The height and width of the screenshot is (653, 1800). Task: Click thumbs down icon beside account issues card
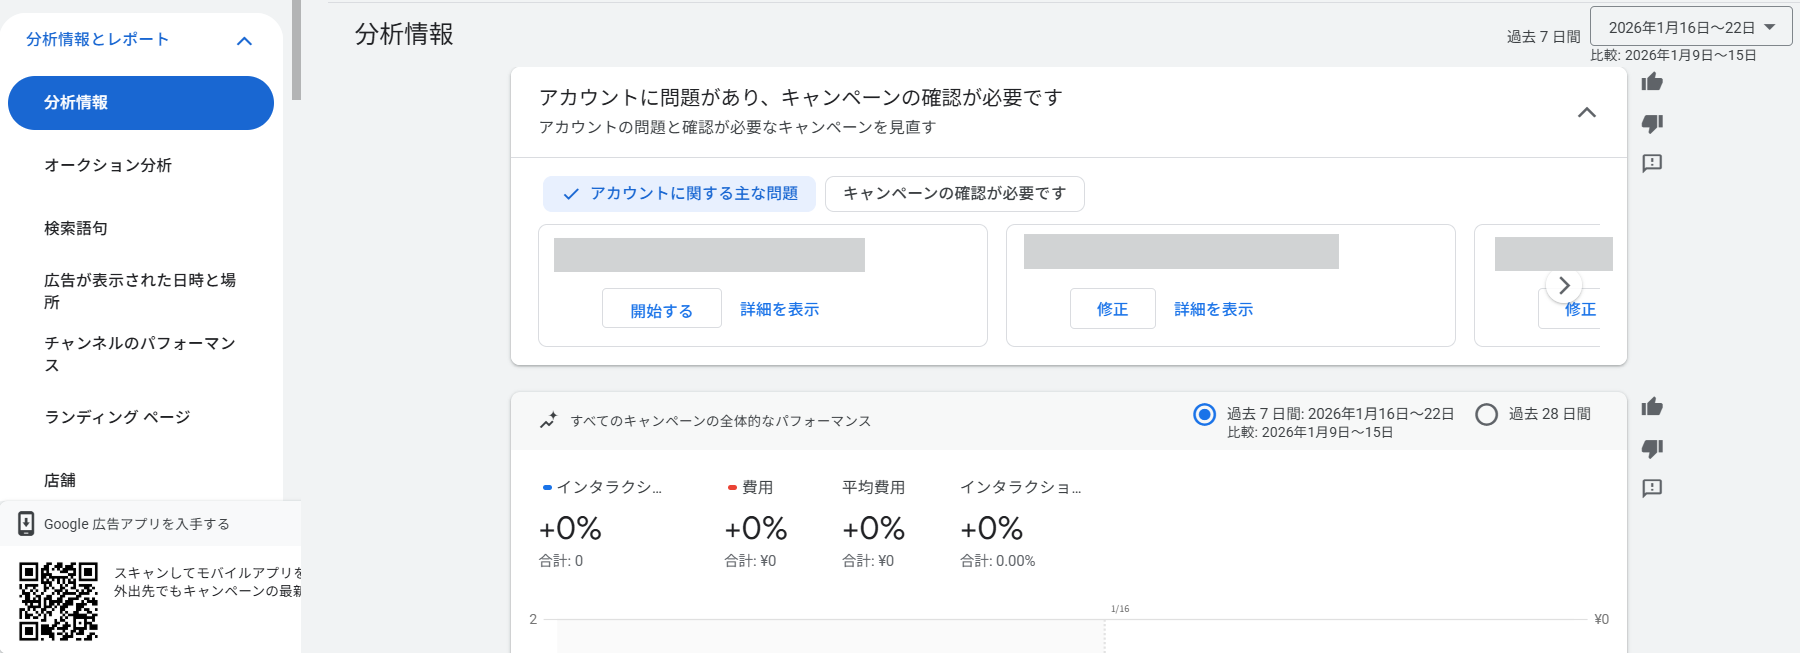pyautogui.click(x=1652, y=123)
